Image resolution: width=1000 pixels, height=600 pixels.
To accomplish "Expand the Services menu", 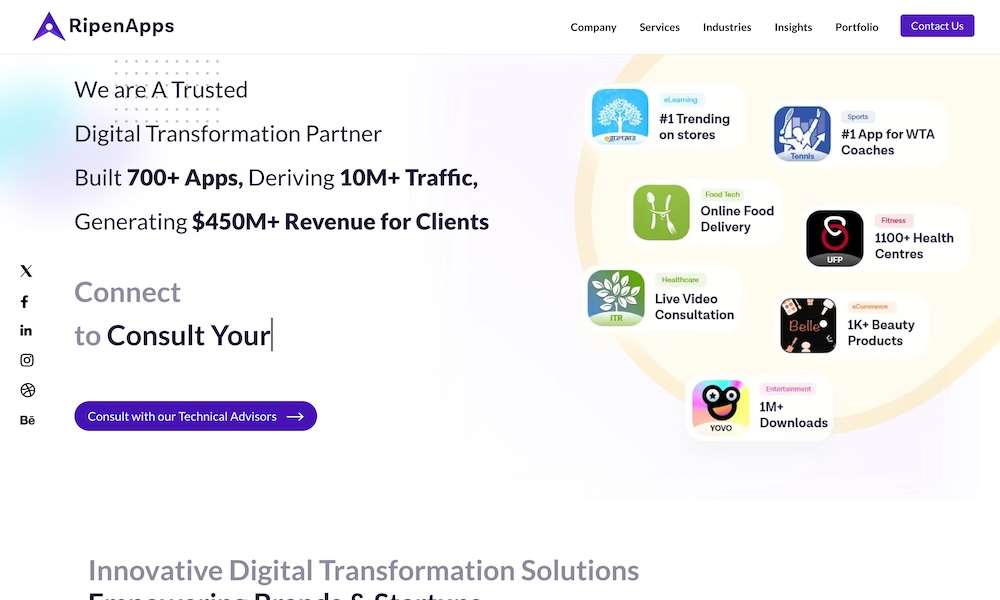I will [x=659, y=27].
